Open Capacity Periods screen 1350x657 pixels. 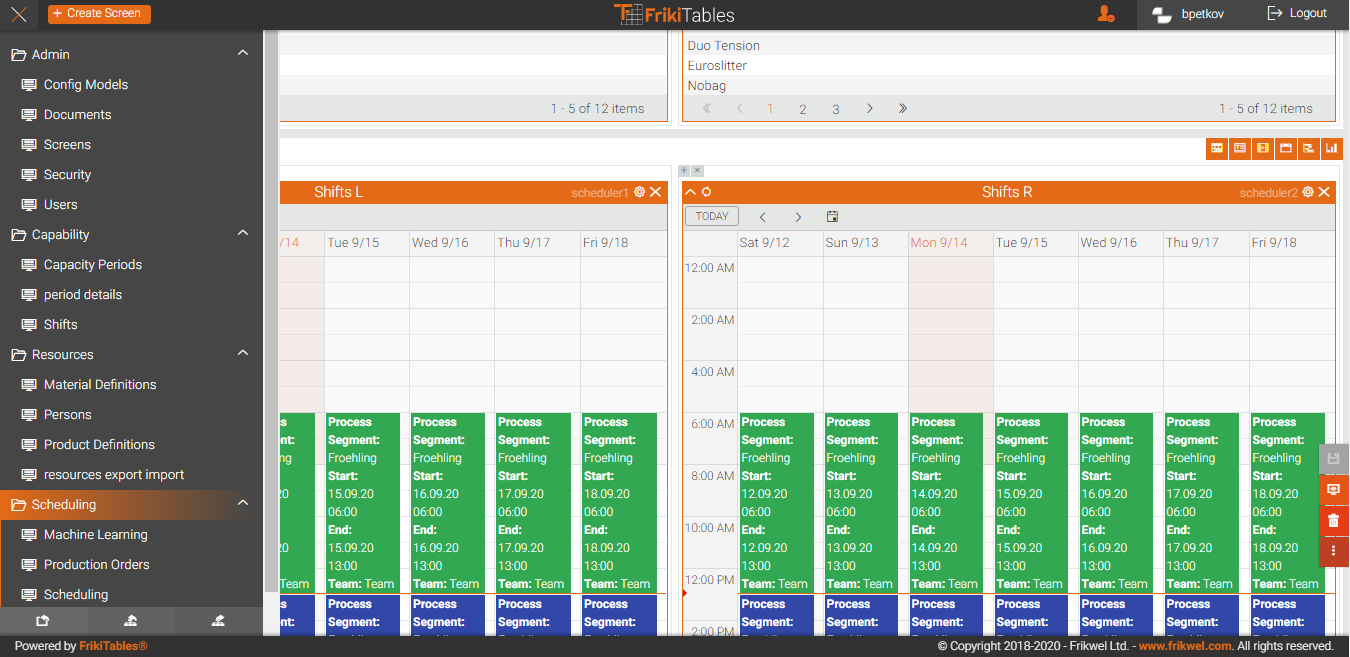92,264
